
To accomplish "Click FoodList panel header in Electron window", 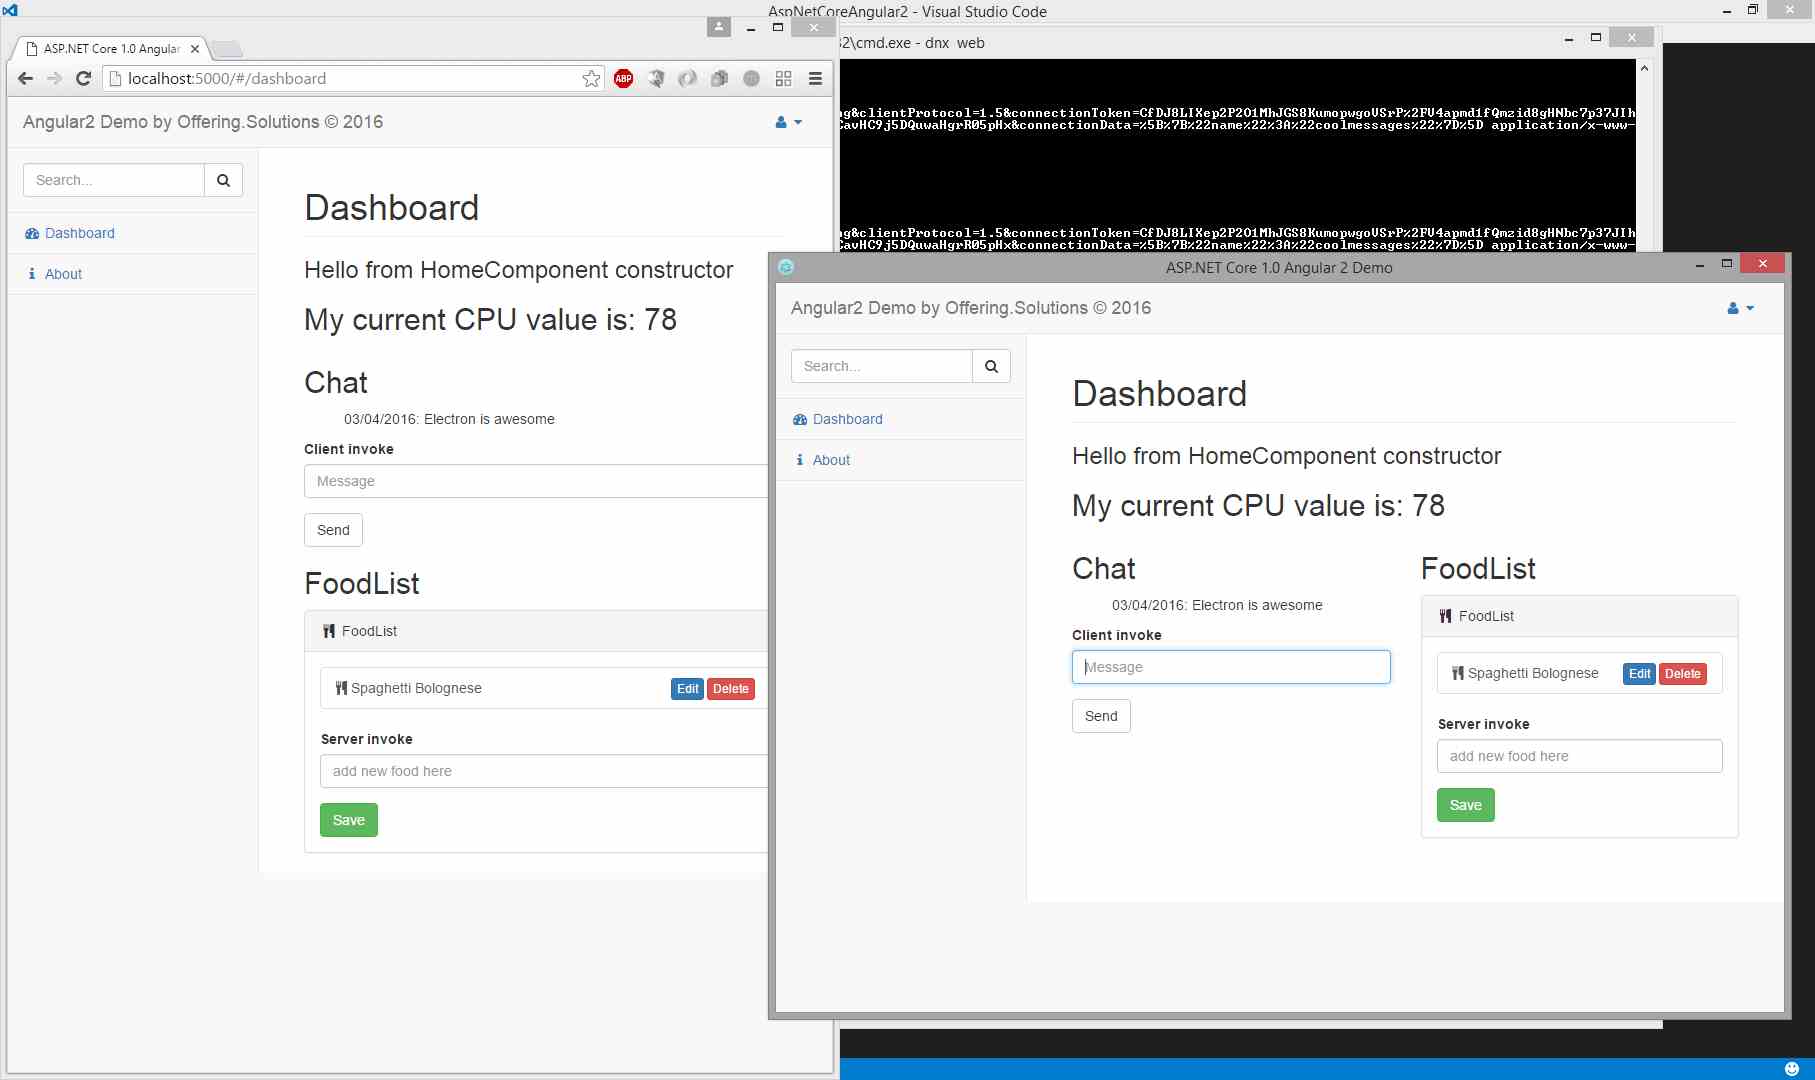I will coord(1580,616).
